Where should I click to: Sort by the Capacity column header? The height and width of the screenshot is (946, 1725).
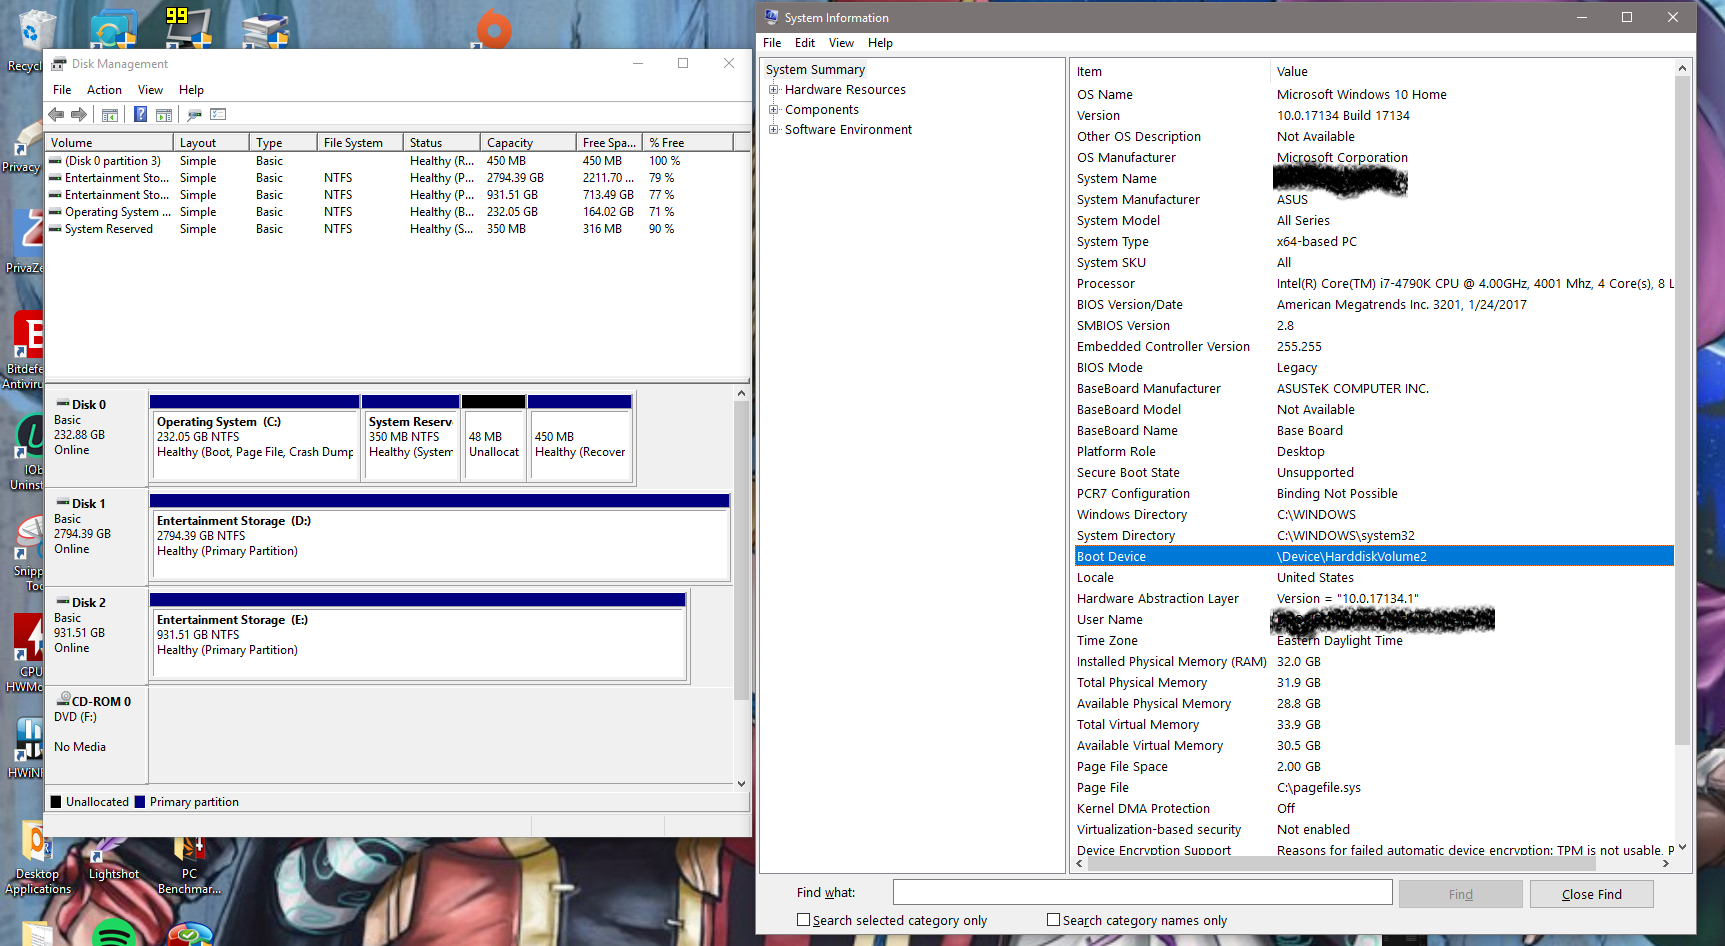click(x=528, y=143)
